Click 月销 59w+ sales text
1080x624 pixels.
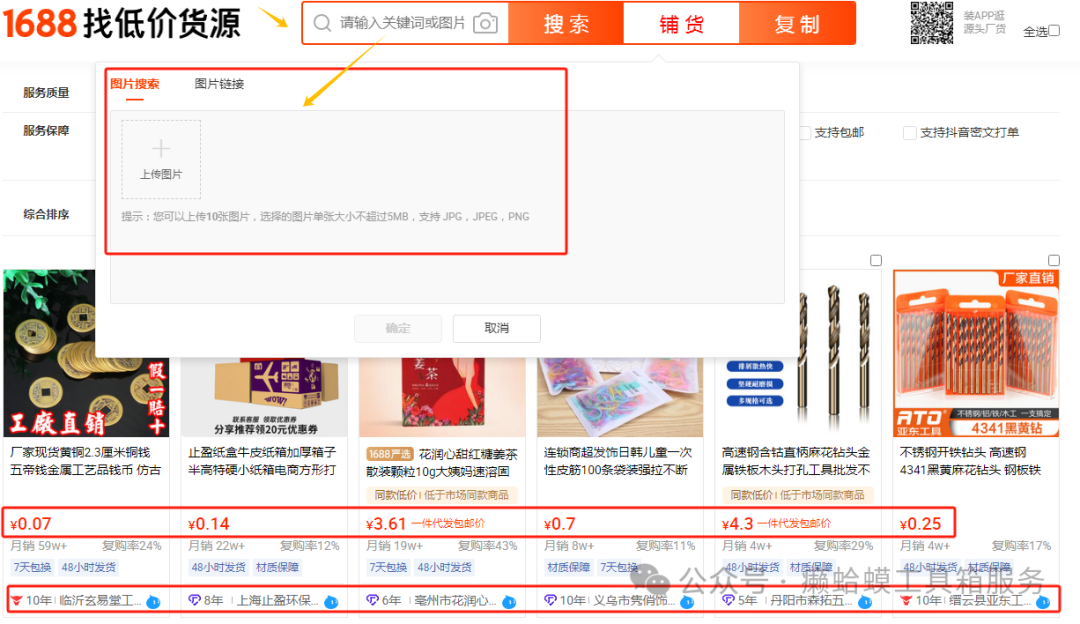point(39,545)
